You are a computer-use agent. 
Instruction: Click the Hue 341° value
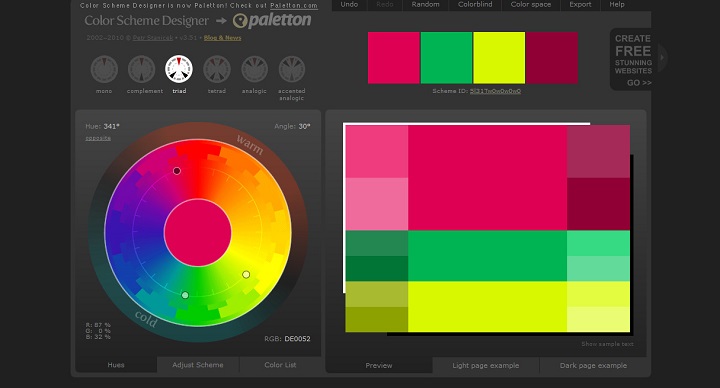[112, 126]
